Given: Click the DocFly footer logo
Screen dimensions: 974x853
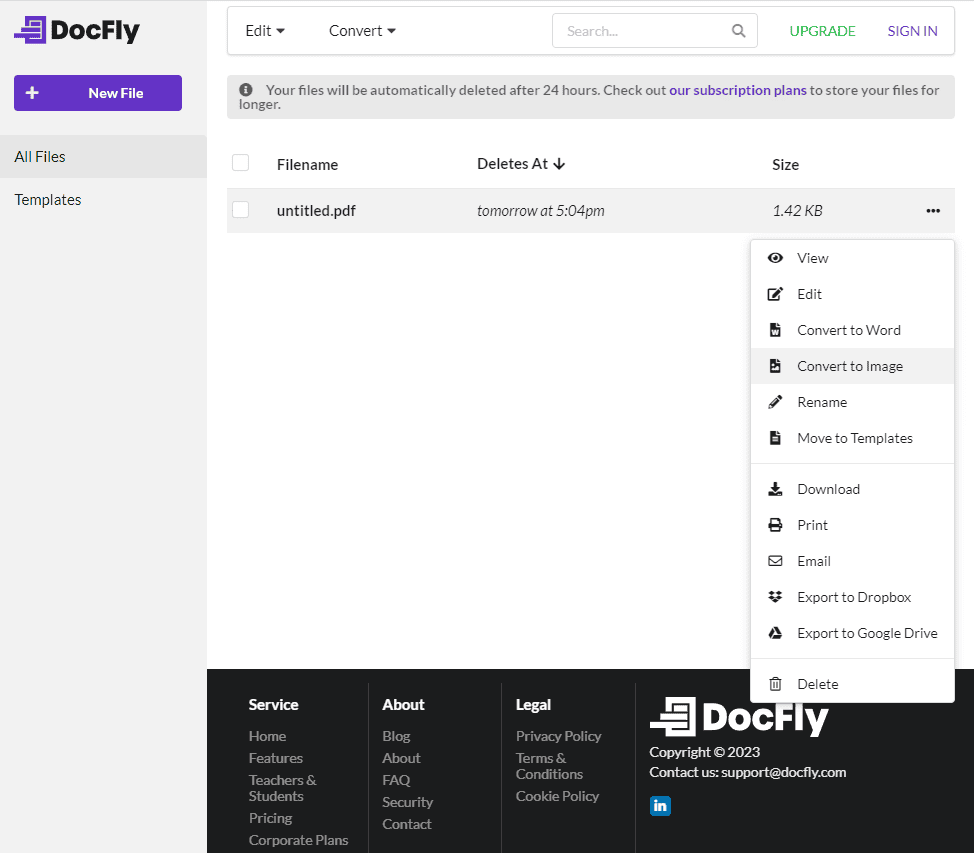Looking at the screenshot, I should pos(739,716).
